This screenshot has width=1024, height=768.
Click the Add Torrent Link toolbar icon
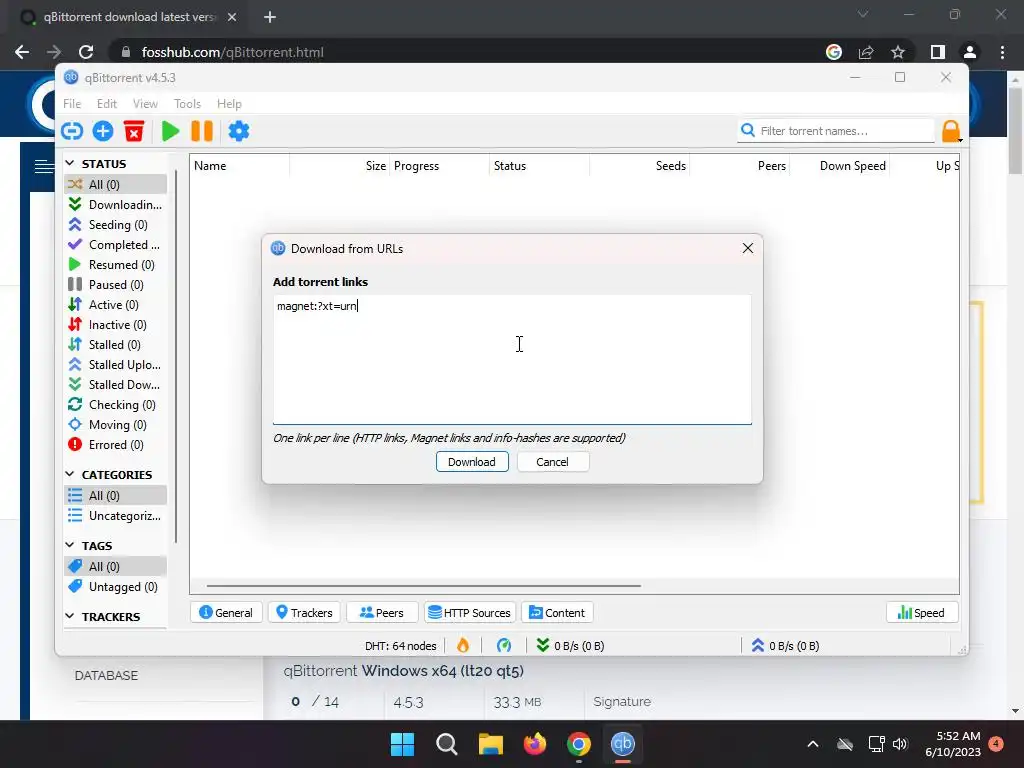tap(72, 131)
